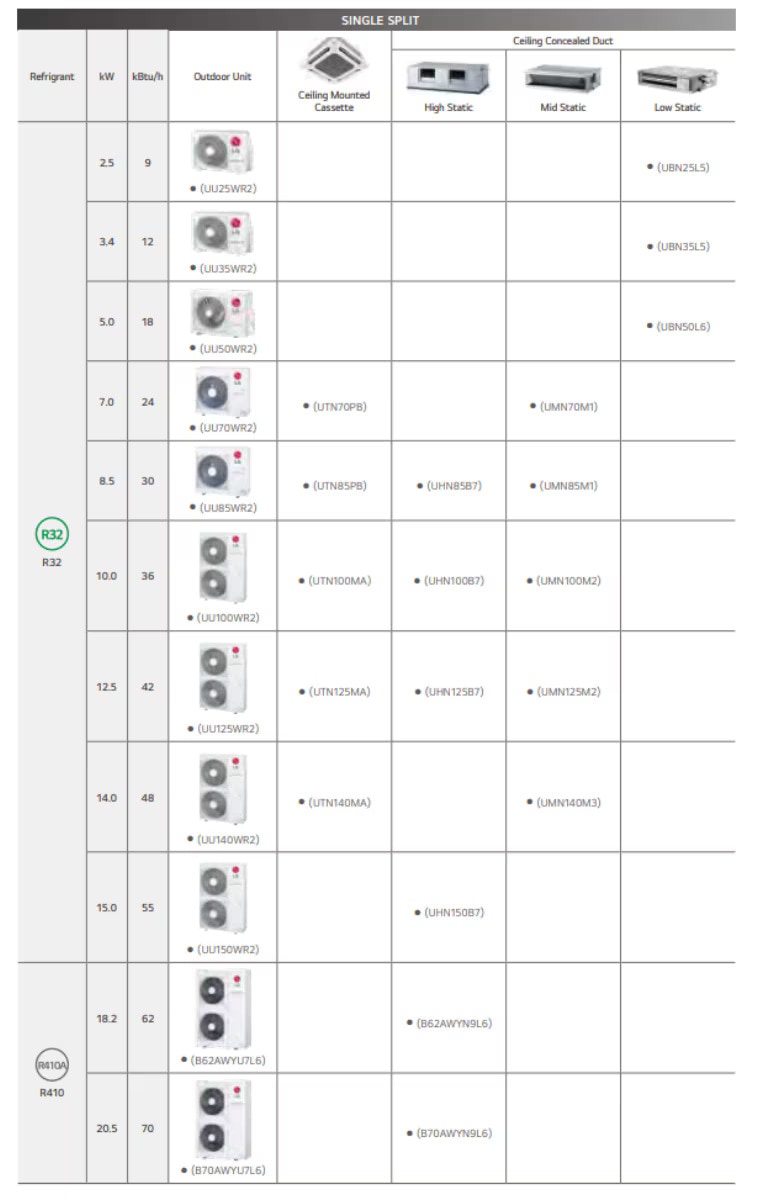Click the green R32 refrigerant badge
768x1200 pixels.
(52, 535)
